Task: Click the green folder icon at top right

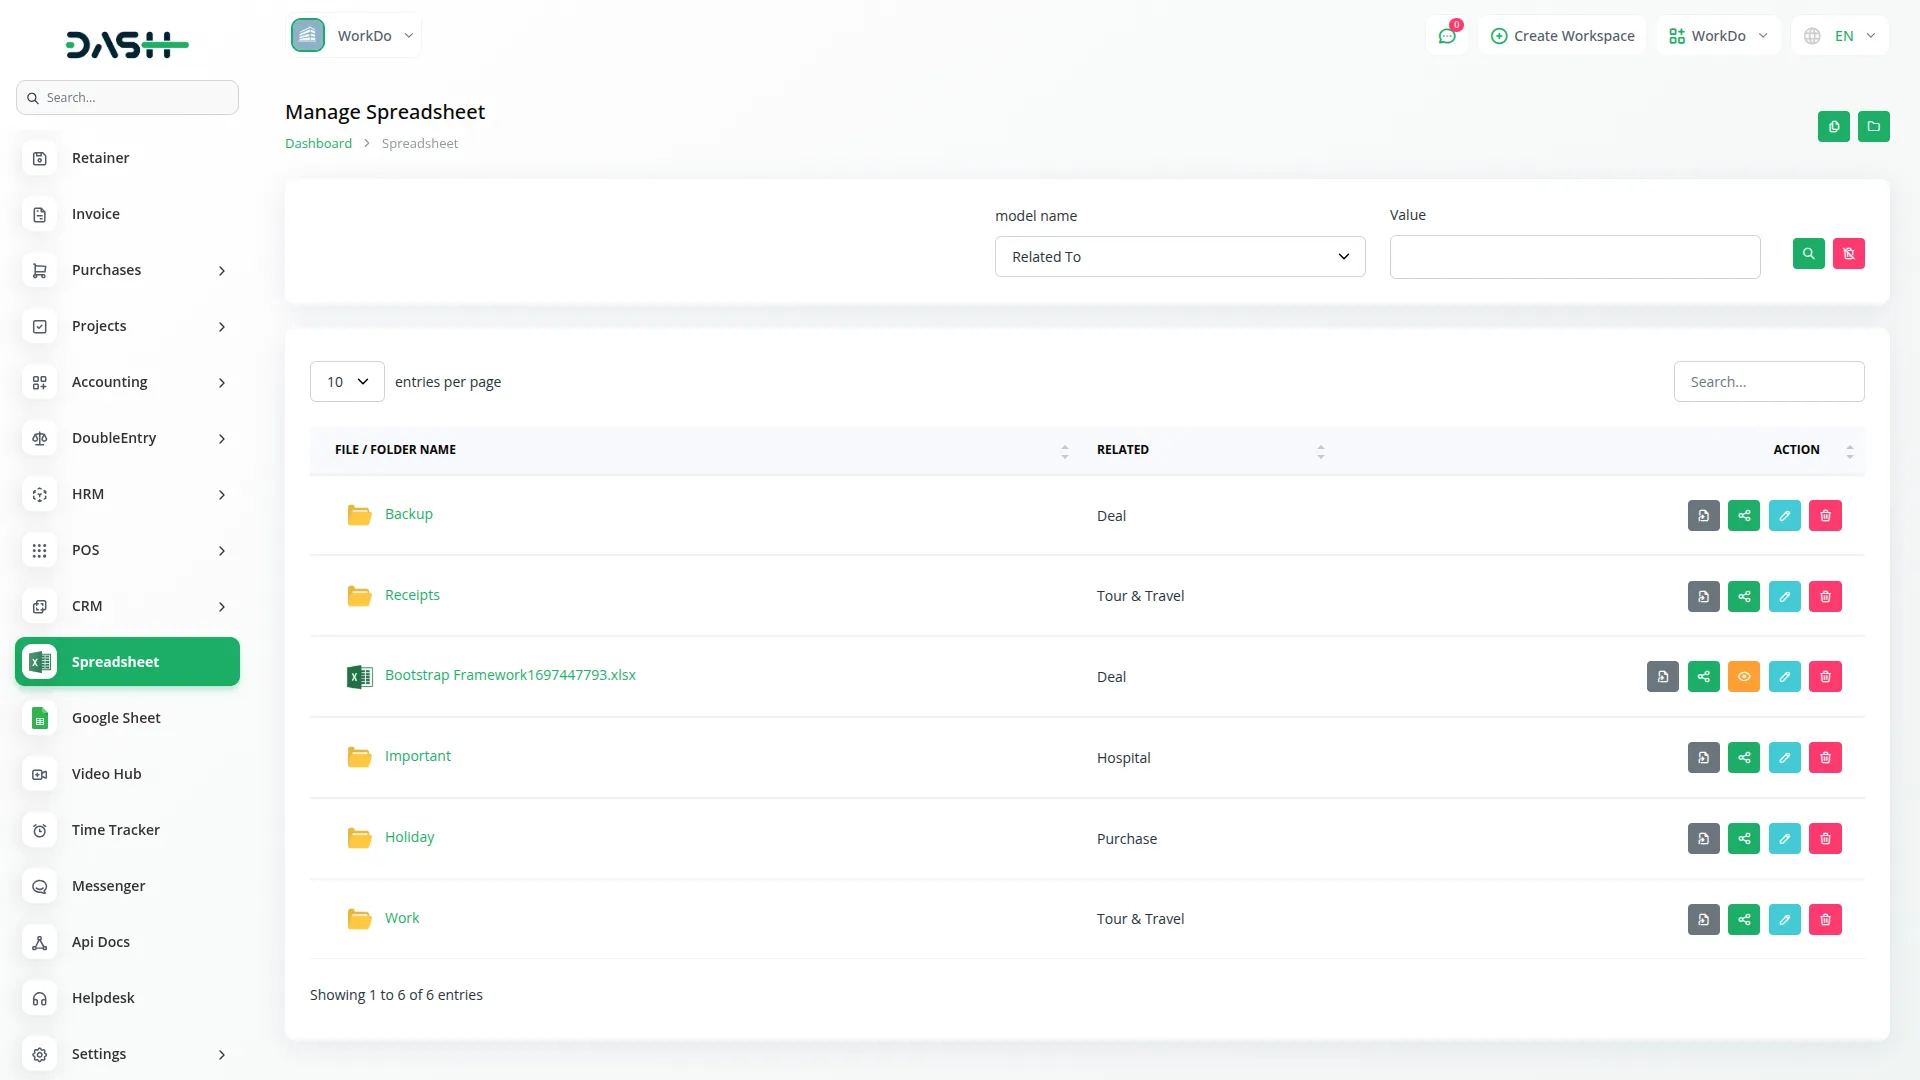Action: click(x=1873, y=127)
